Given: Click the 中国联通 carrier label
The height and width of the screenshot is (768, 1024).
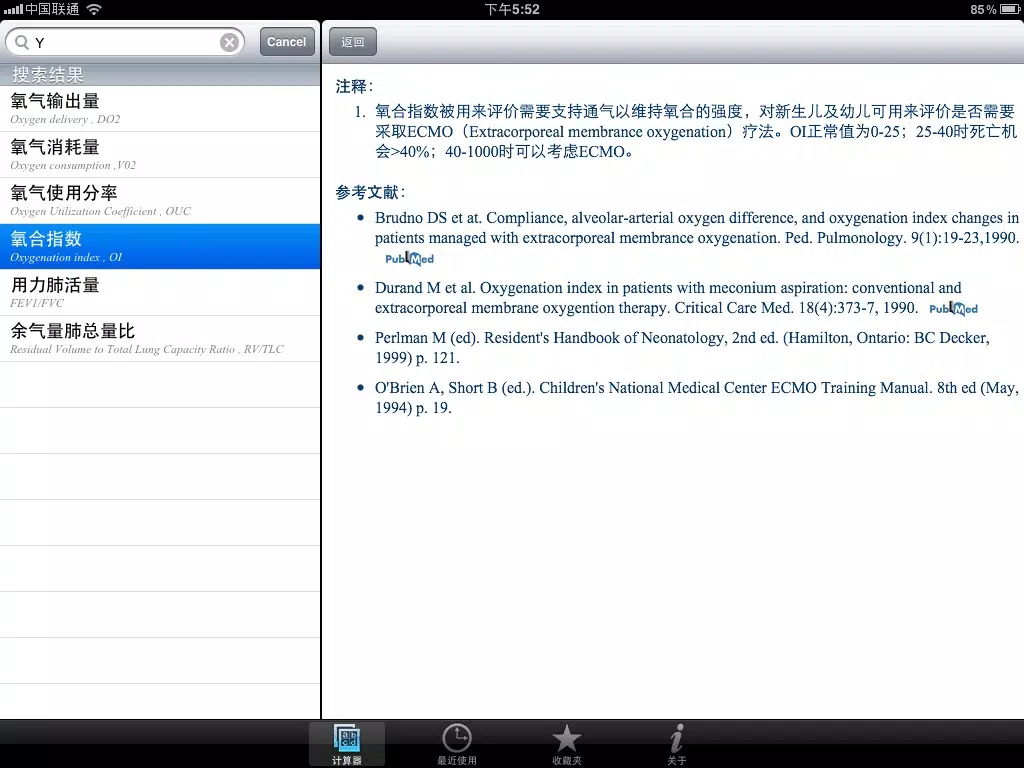Looking at the screenshot, I should [52, 9].
